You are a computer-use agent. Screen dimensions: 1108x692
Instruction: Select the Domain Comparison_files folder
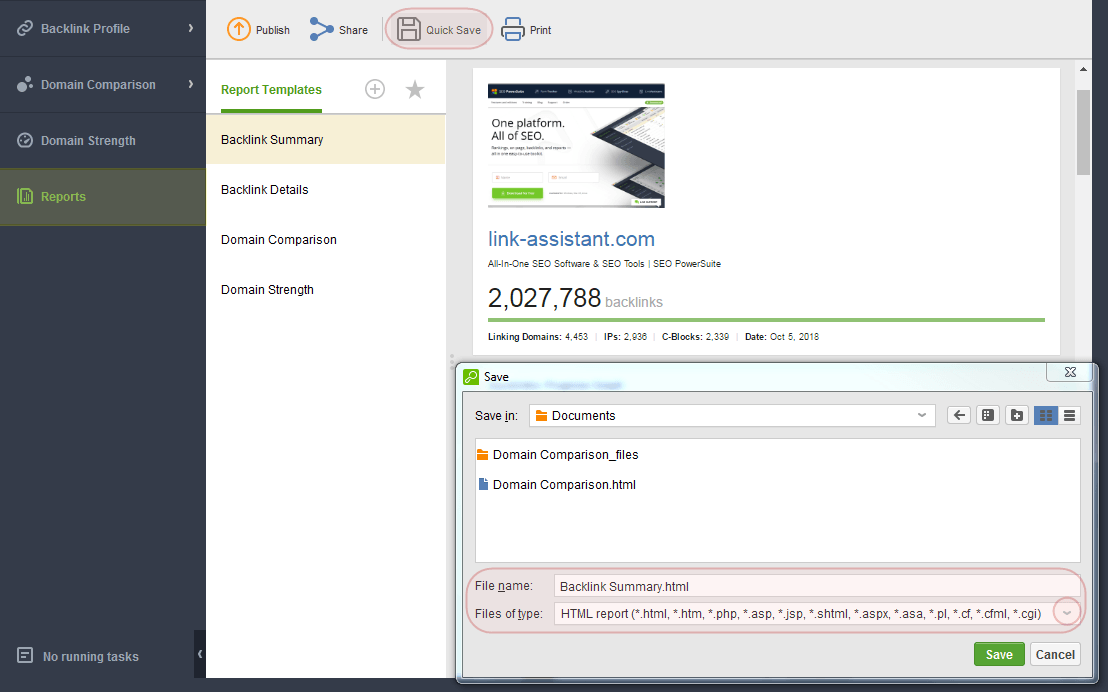(x=558, y=455)
